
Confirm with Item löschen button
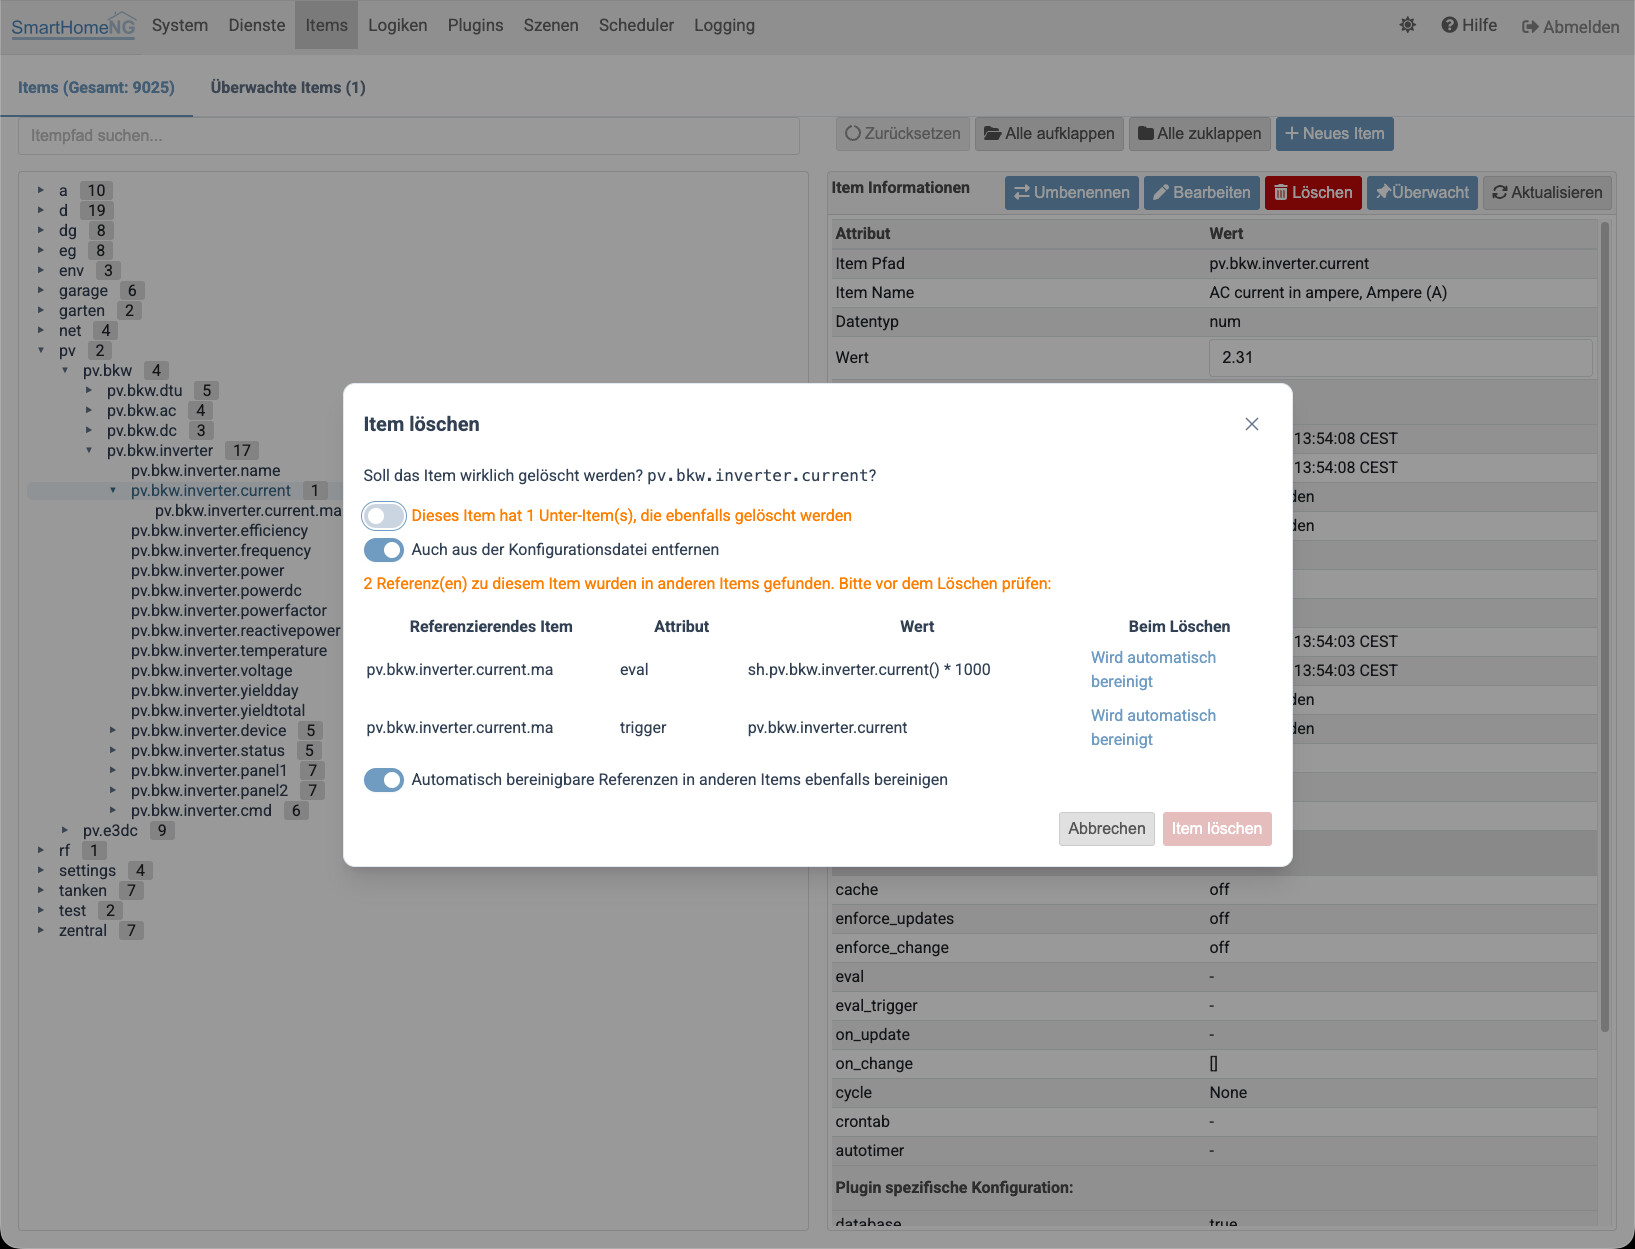click(x=1217, y=828)
